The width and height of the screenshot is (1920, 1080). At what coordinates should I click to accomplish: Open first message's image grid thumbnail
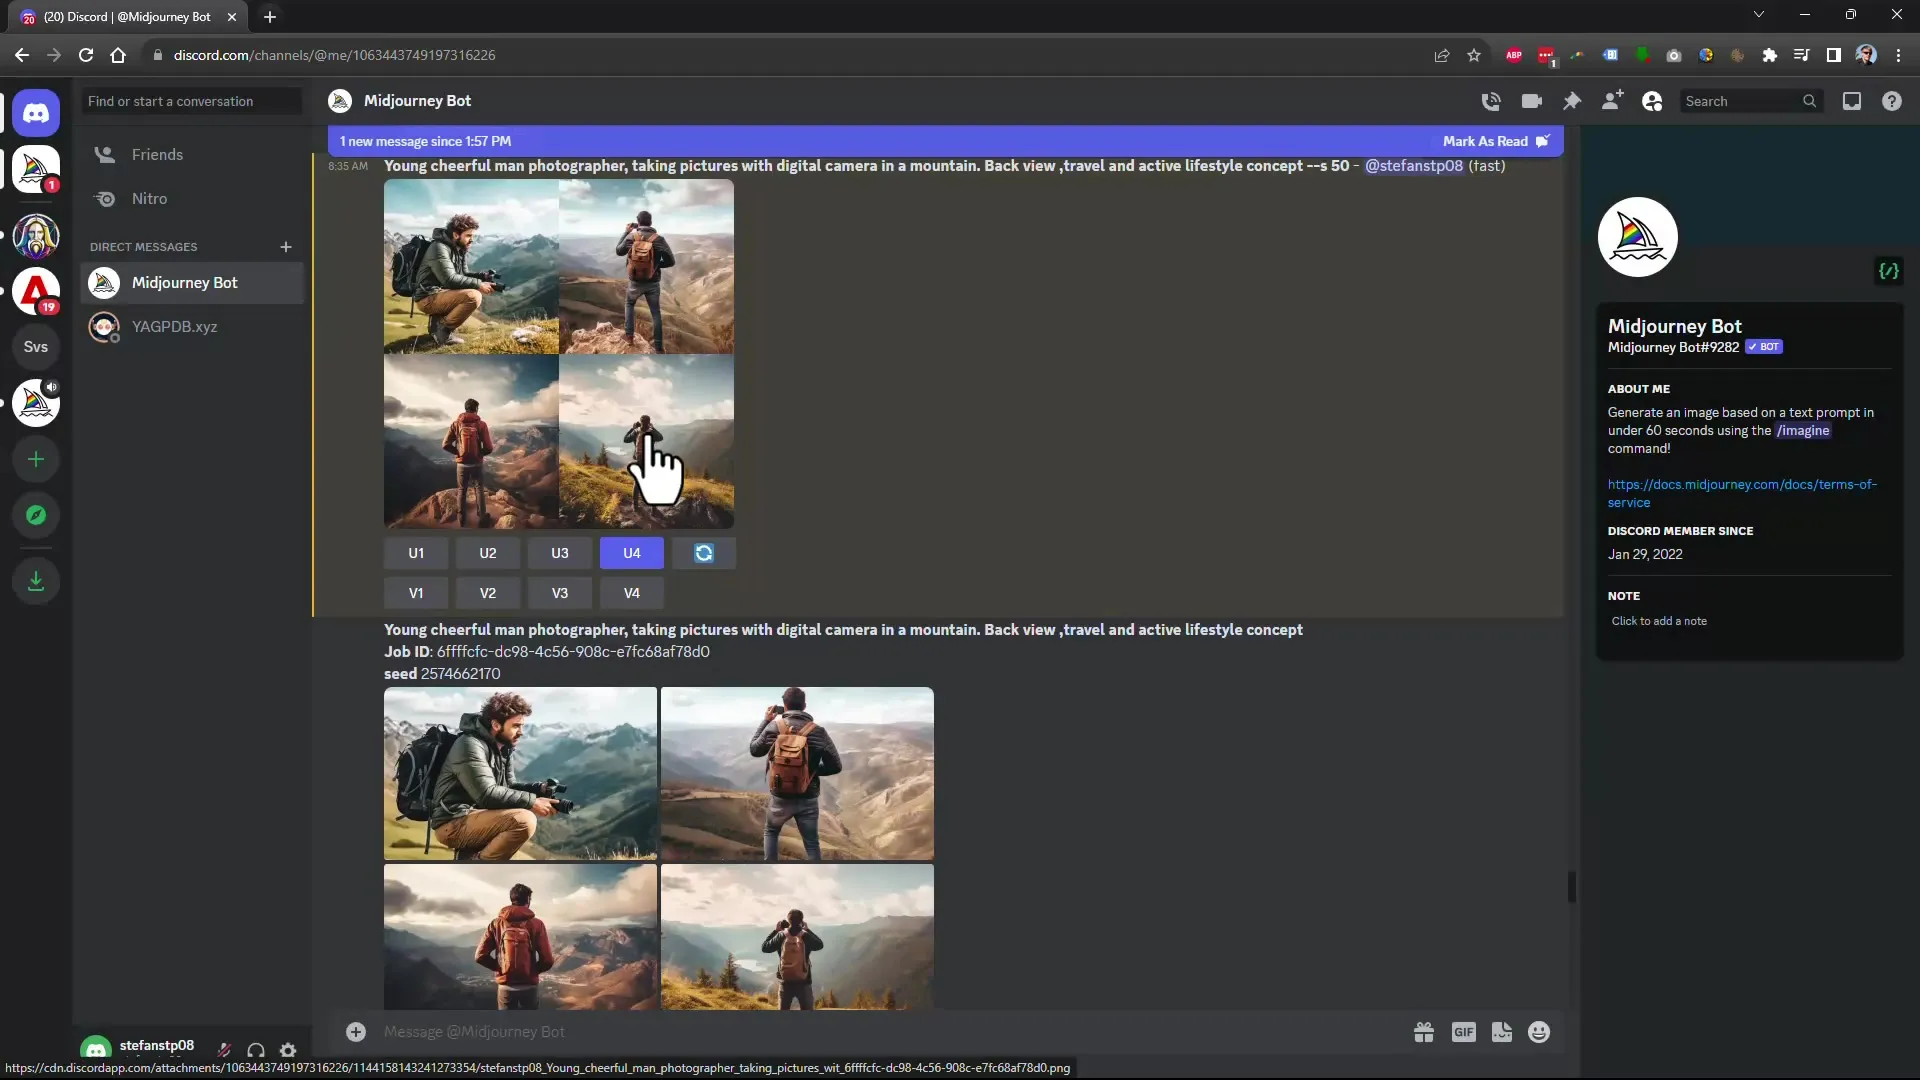click(559, 354)
